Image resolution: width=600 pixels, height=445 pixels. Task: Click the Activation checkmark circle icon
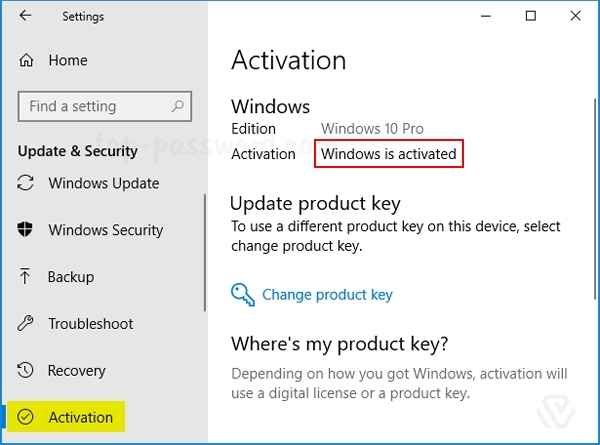click(27, 417)
